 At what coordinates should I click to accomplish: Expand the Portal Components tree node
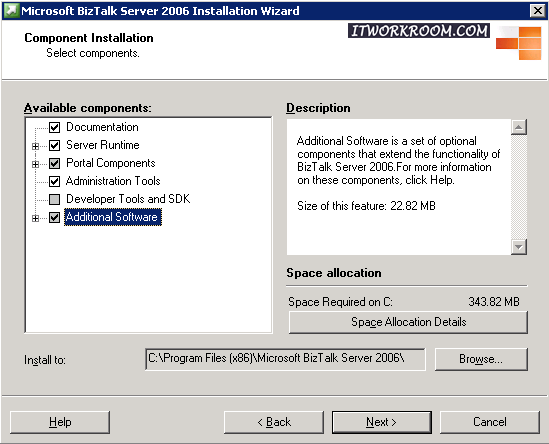(35, 164)
